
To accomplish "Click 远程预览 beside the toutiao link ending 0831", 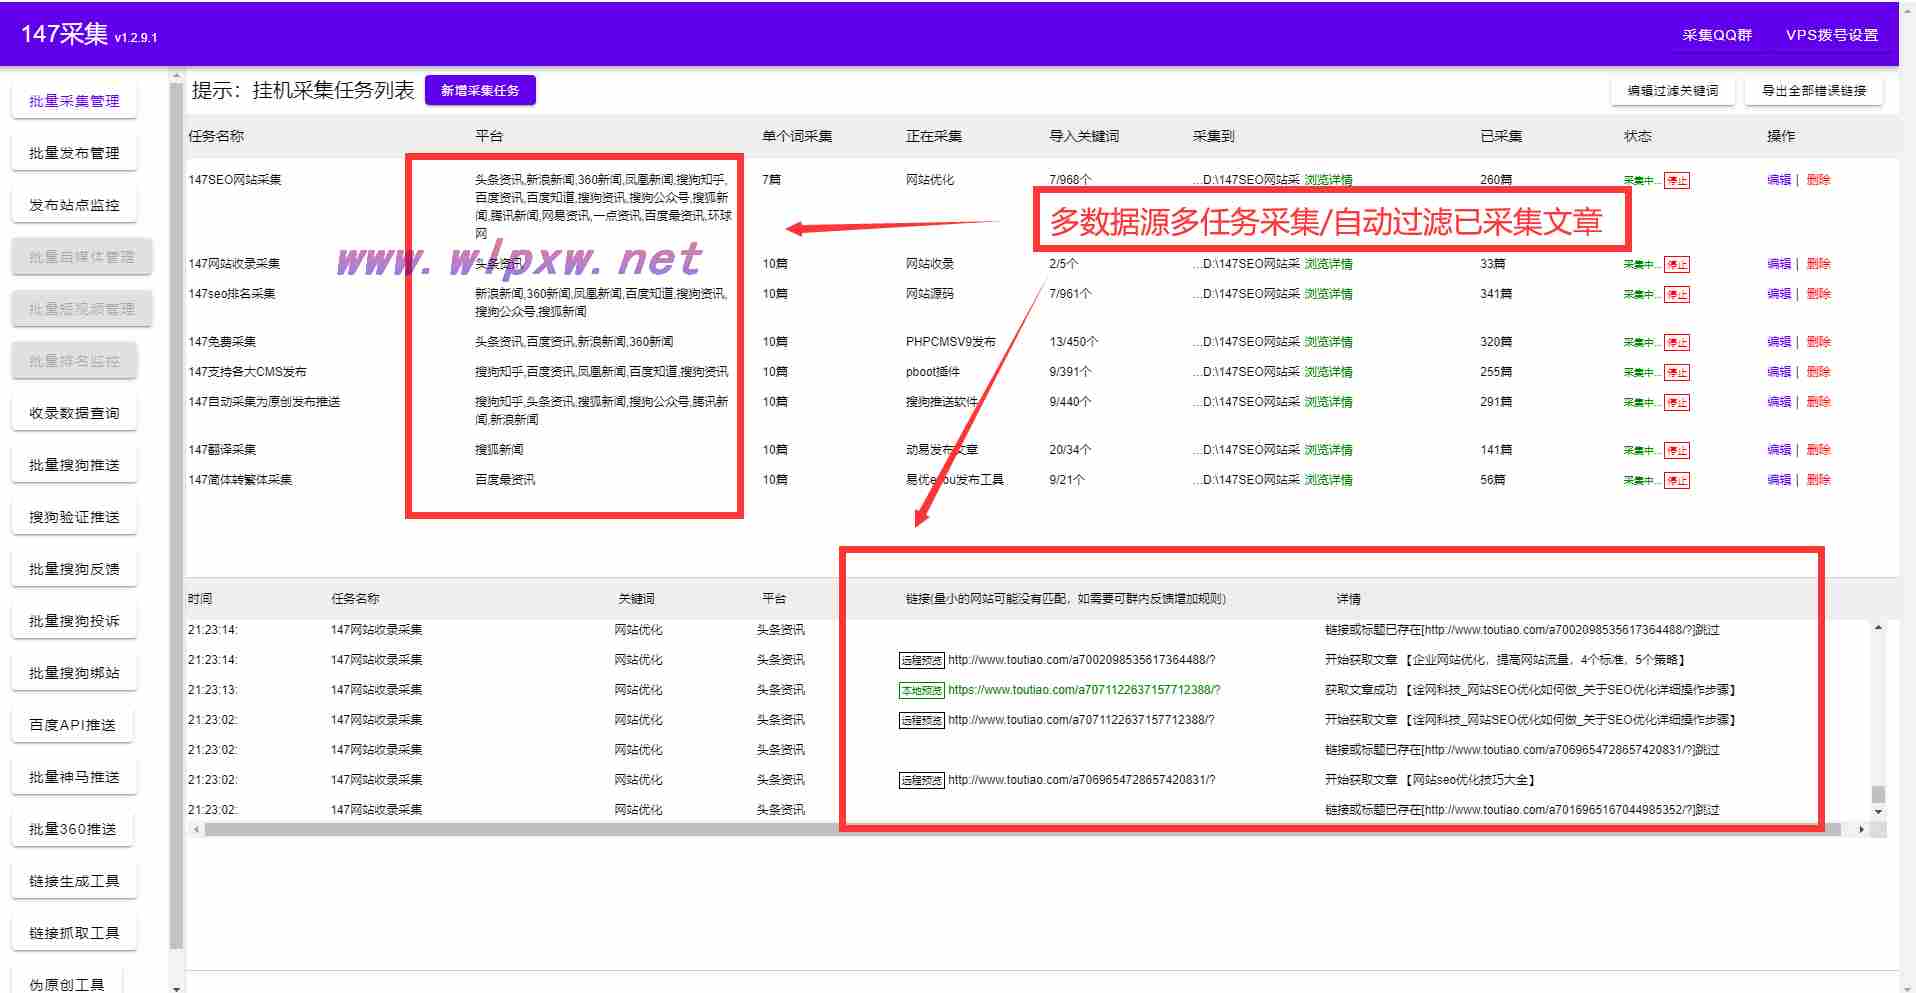I will coord(921,780).
